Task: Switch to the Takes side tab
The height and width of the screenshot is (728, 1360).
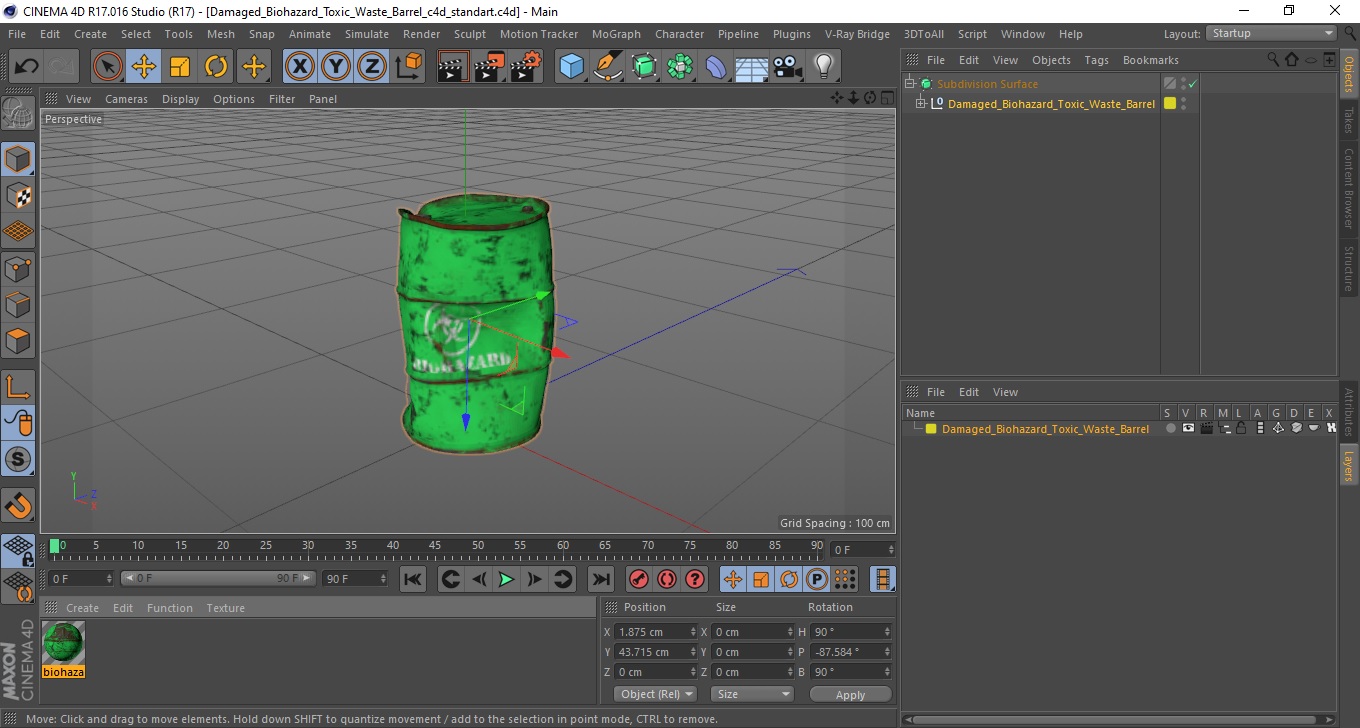Action: pos(1349,120)
